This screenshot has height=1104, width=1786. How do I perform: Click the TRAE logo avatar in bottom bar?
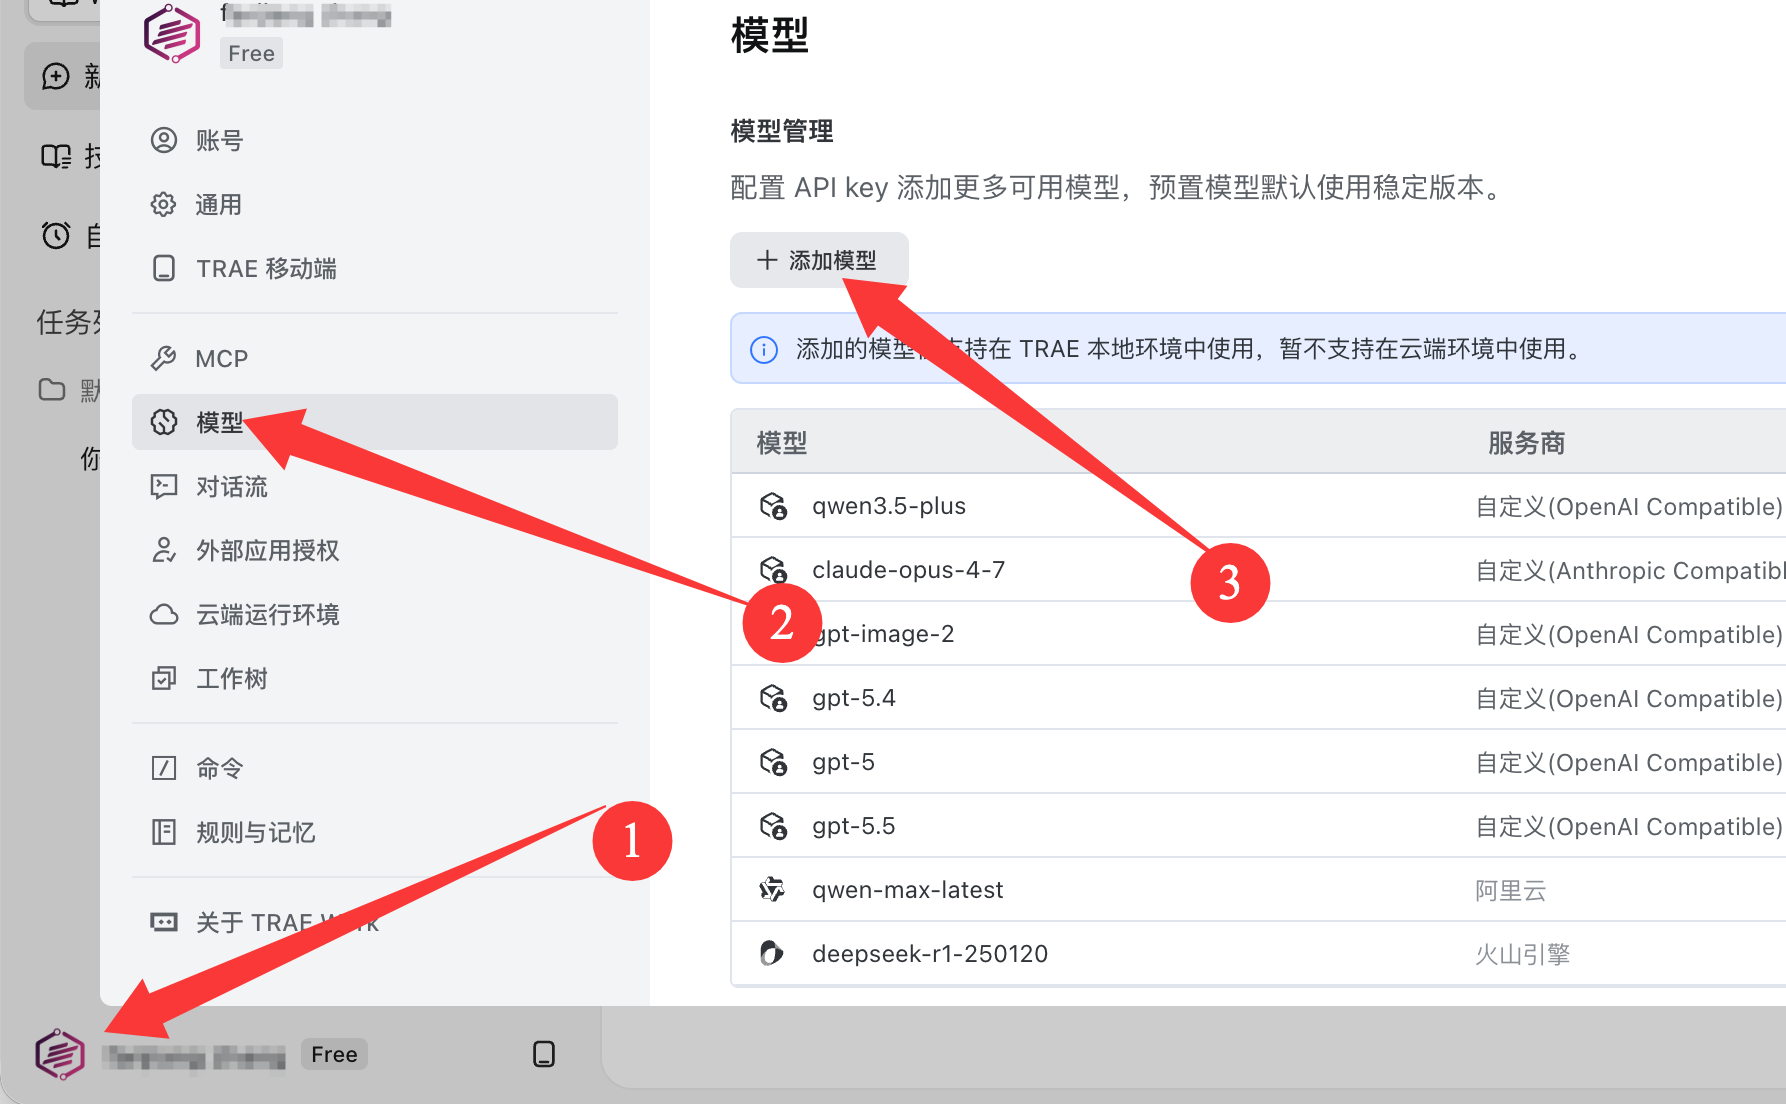tap(60, 1054)
